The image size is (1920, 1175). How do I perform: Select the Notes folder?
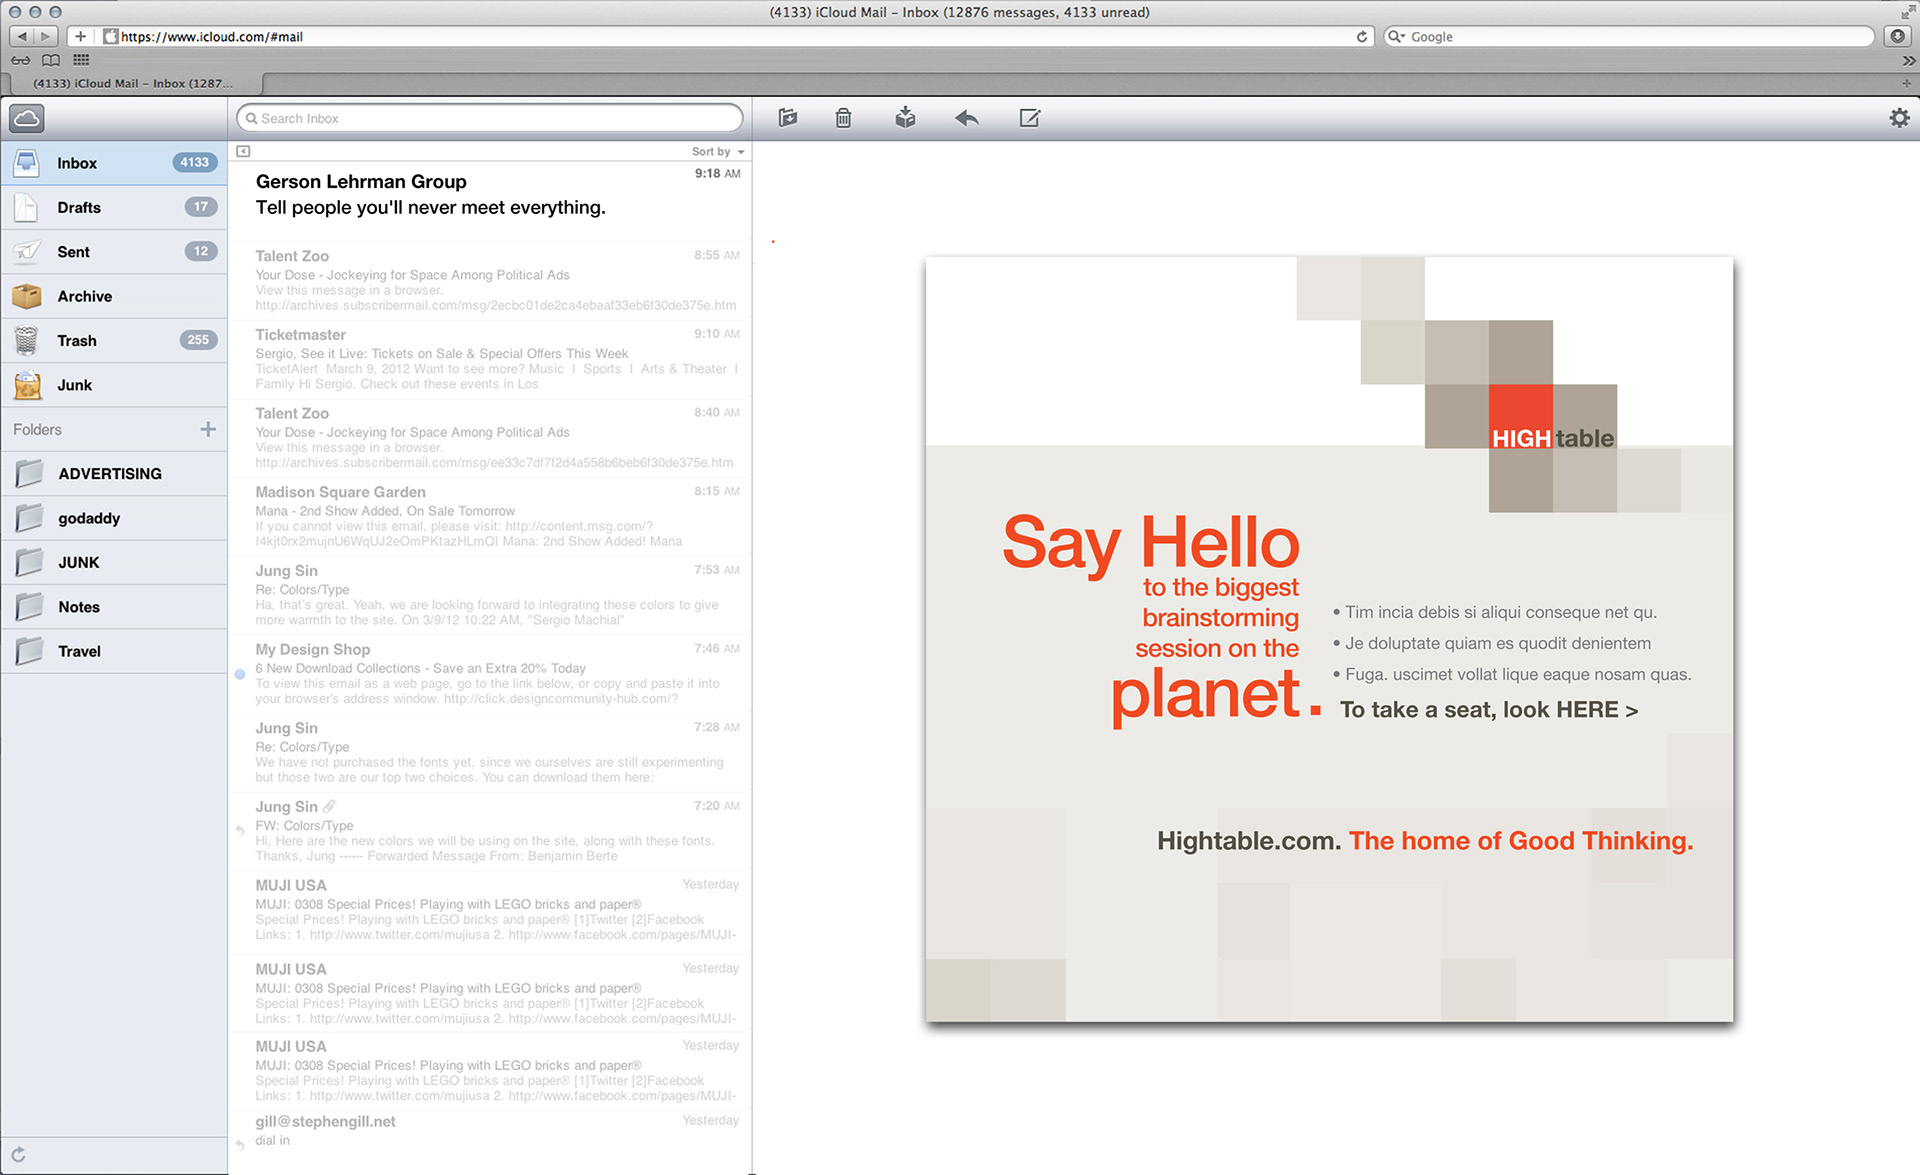114,607
